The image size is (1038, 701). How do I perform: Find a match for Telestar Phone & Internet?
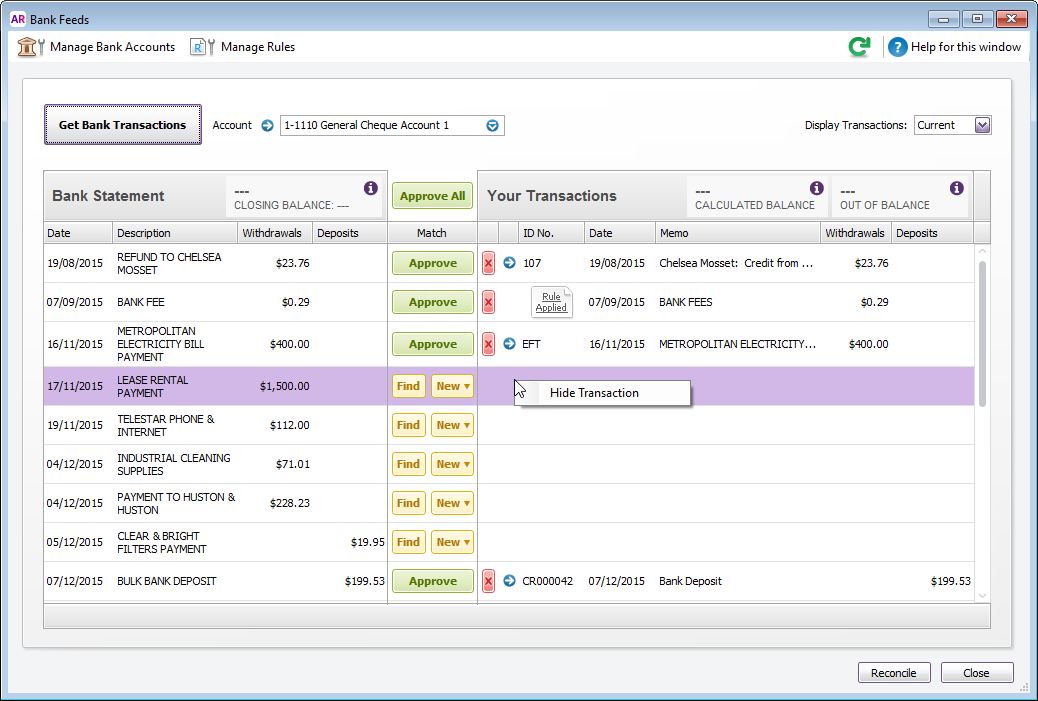pyautogui.click(x=408, y=424)
